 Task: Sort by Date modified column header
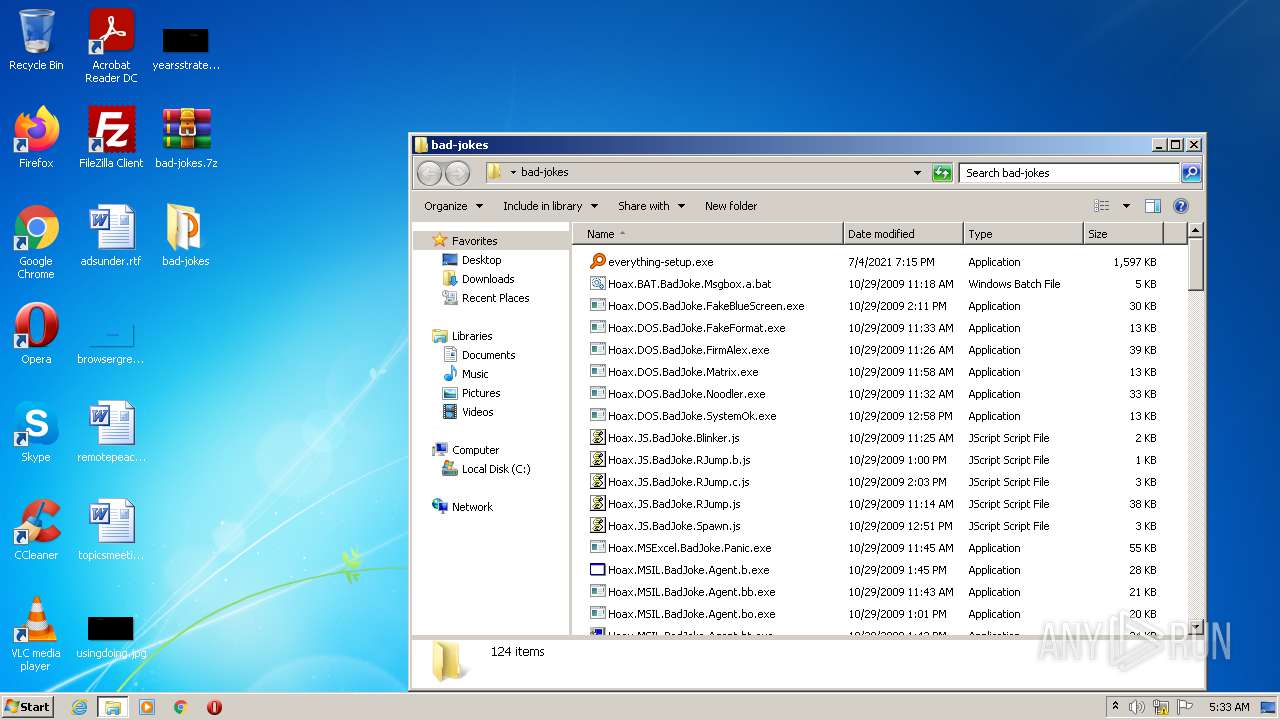[903, 234]
